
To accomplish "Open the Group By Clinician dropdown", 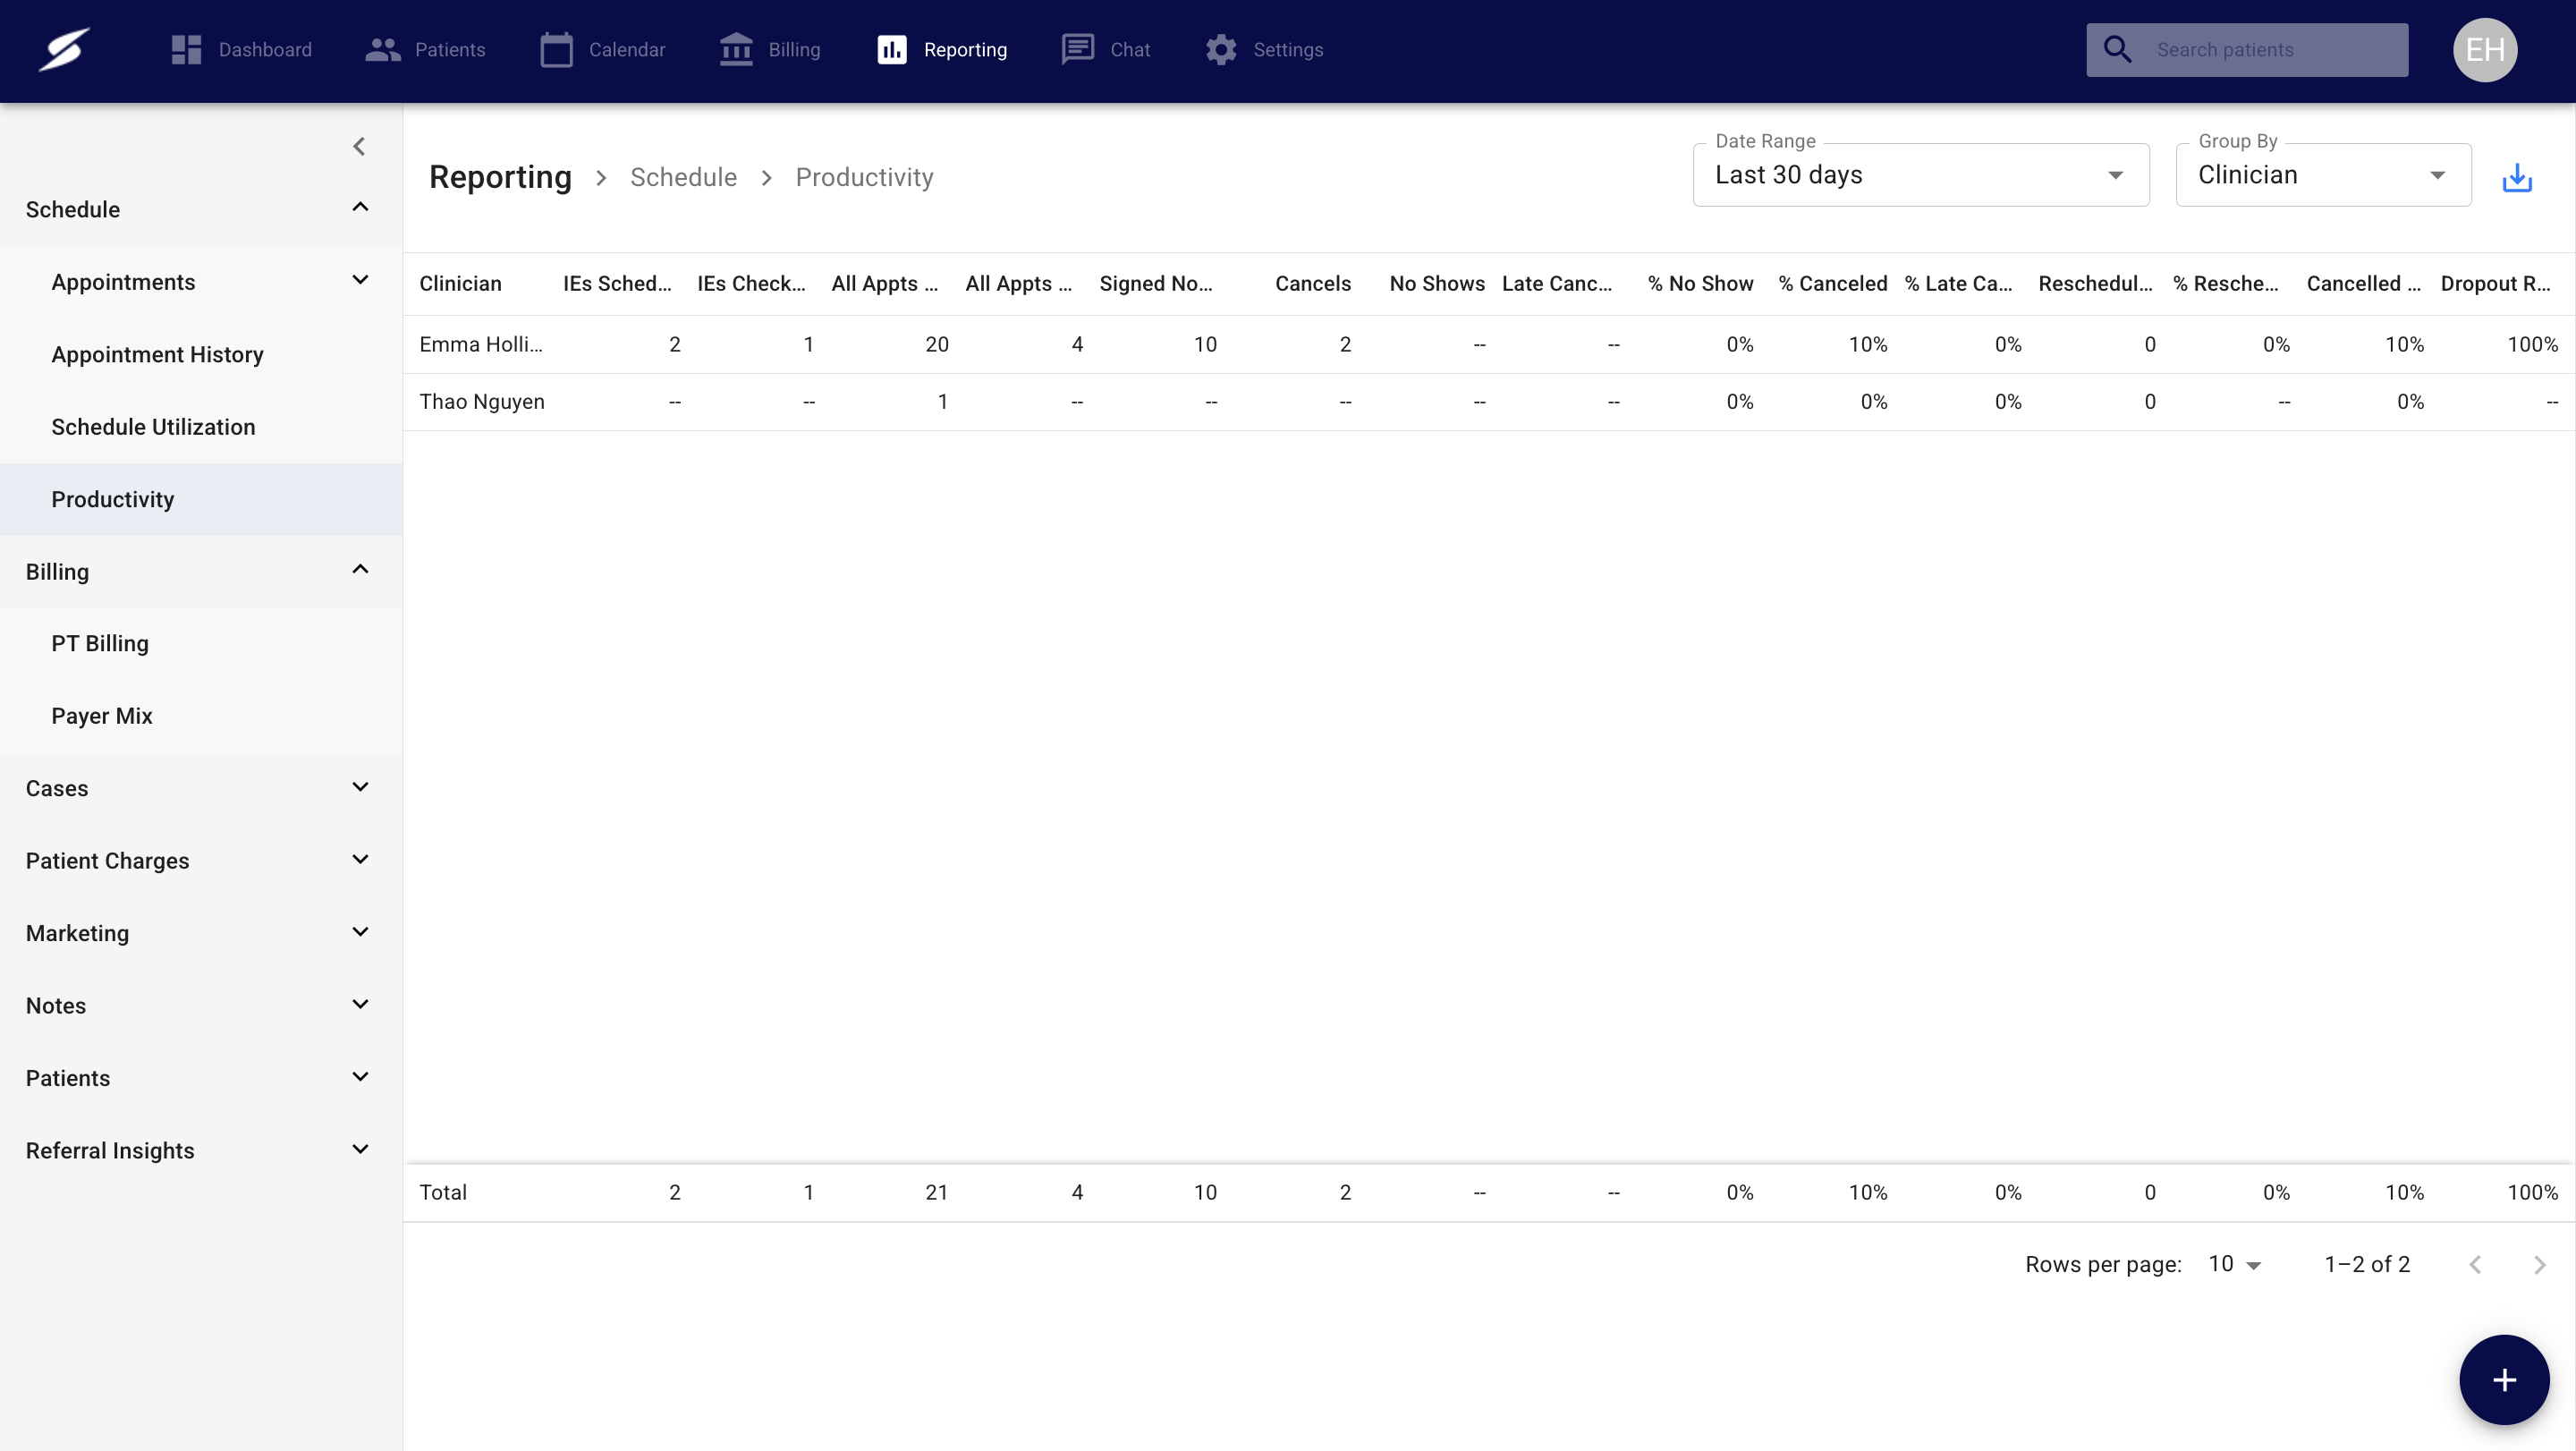I will (x=2322, y=175).
